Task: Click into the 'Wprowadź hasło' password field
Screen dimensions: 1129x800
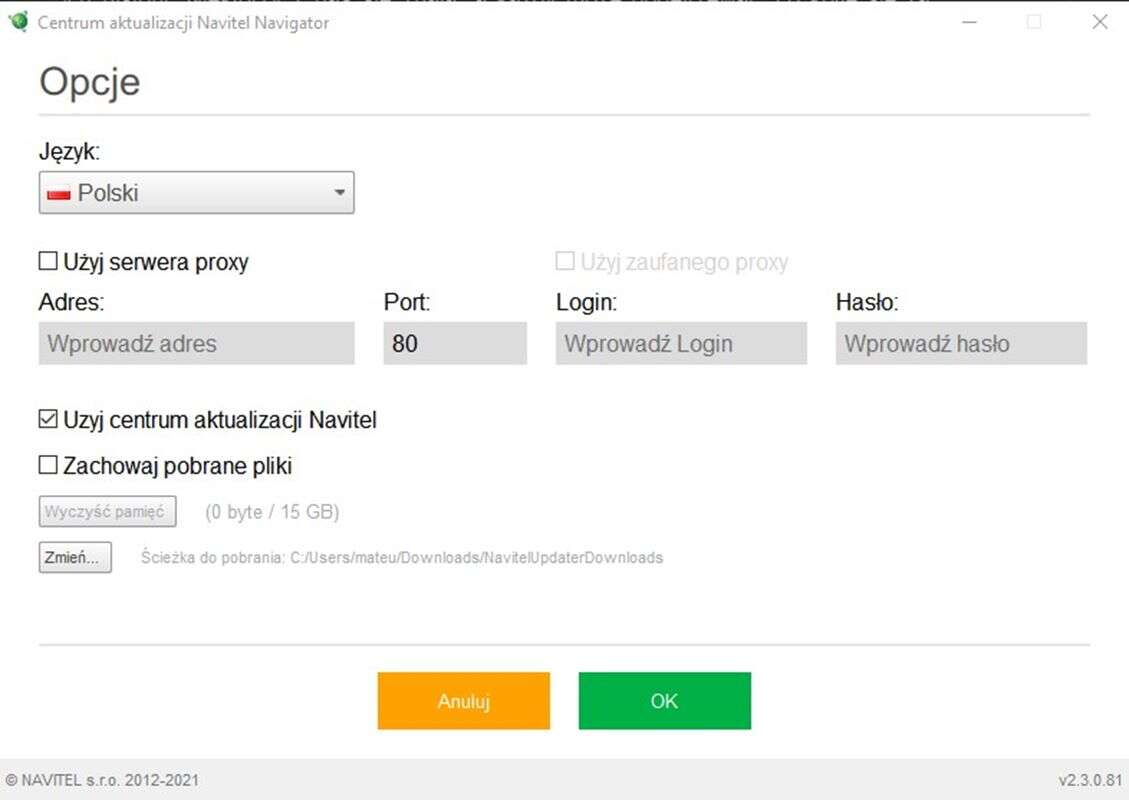Action: point(961,344)
